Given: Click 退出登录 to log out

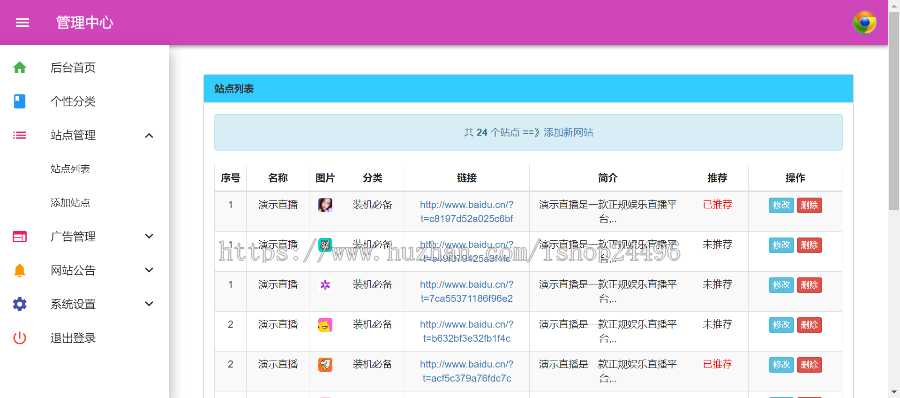Looking at the screenshot, I should tap(73, 338).
